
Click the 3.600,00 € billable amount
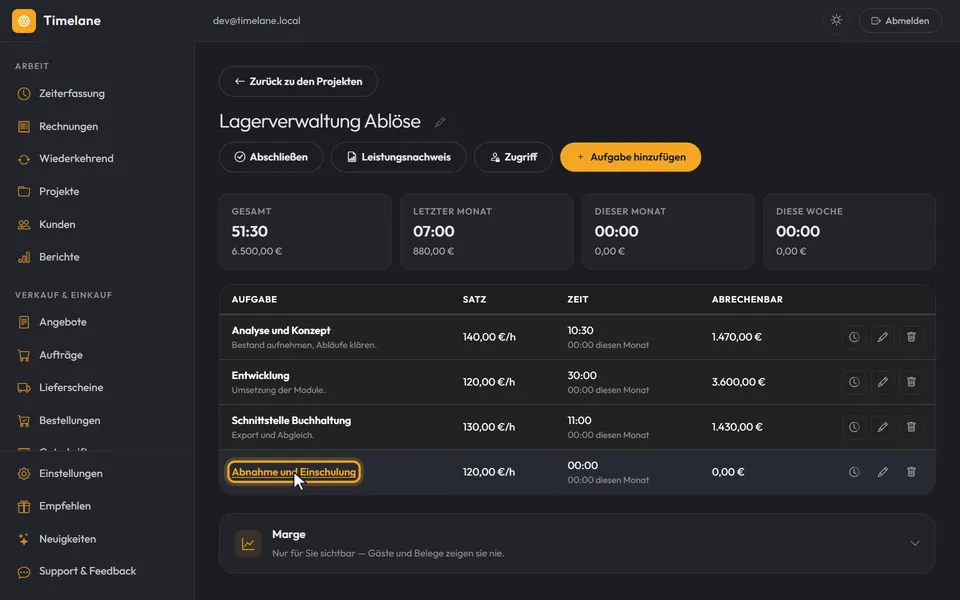coord(738,382)
